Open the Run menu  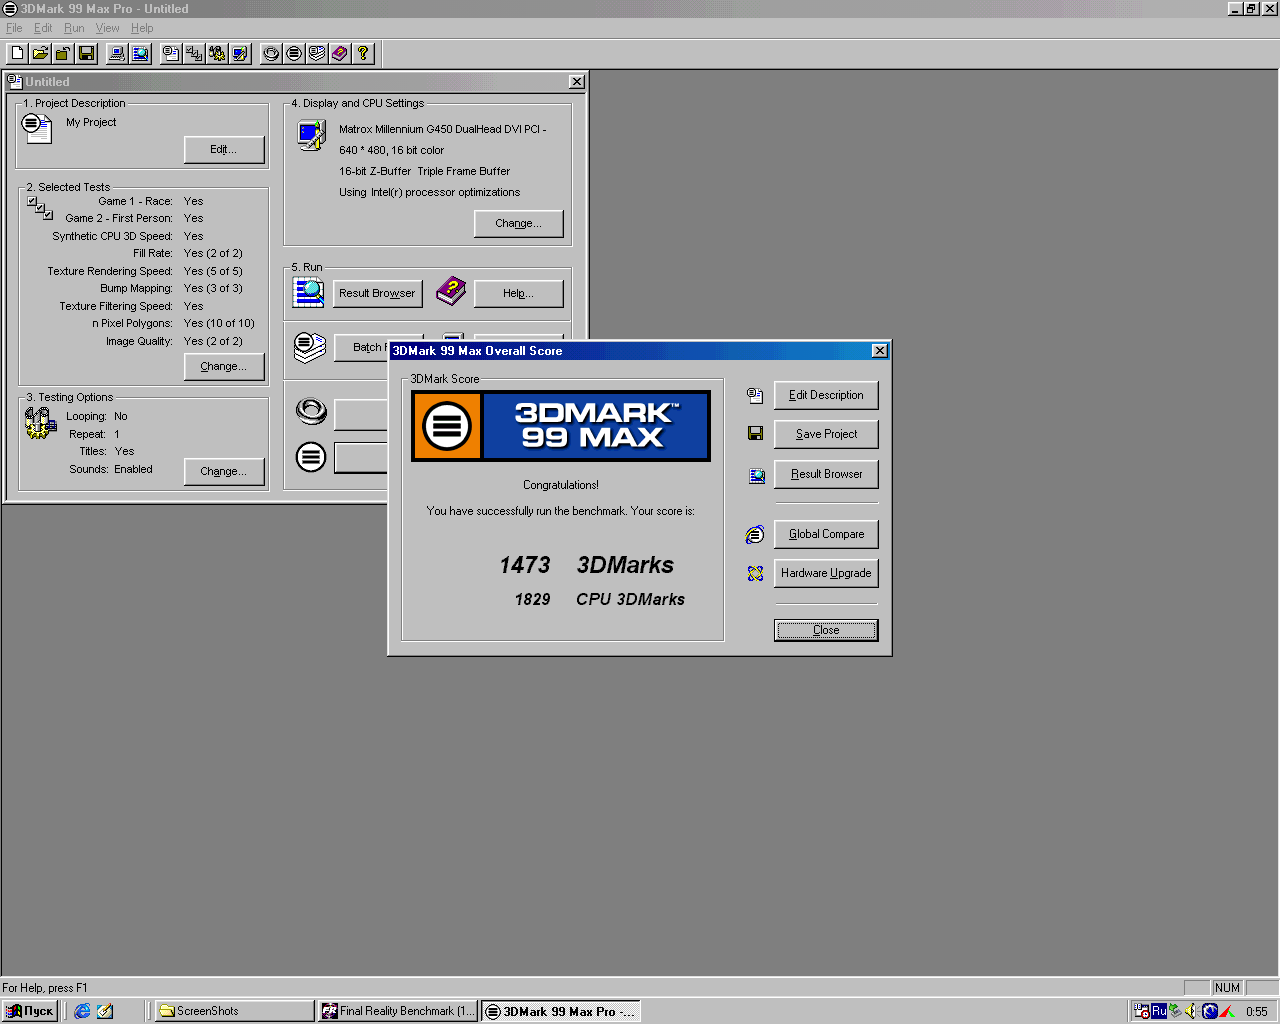click(74, 28)
